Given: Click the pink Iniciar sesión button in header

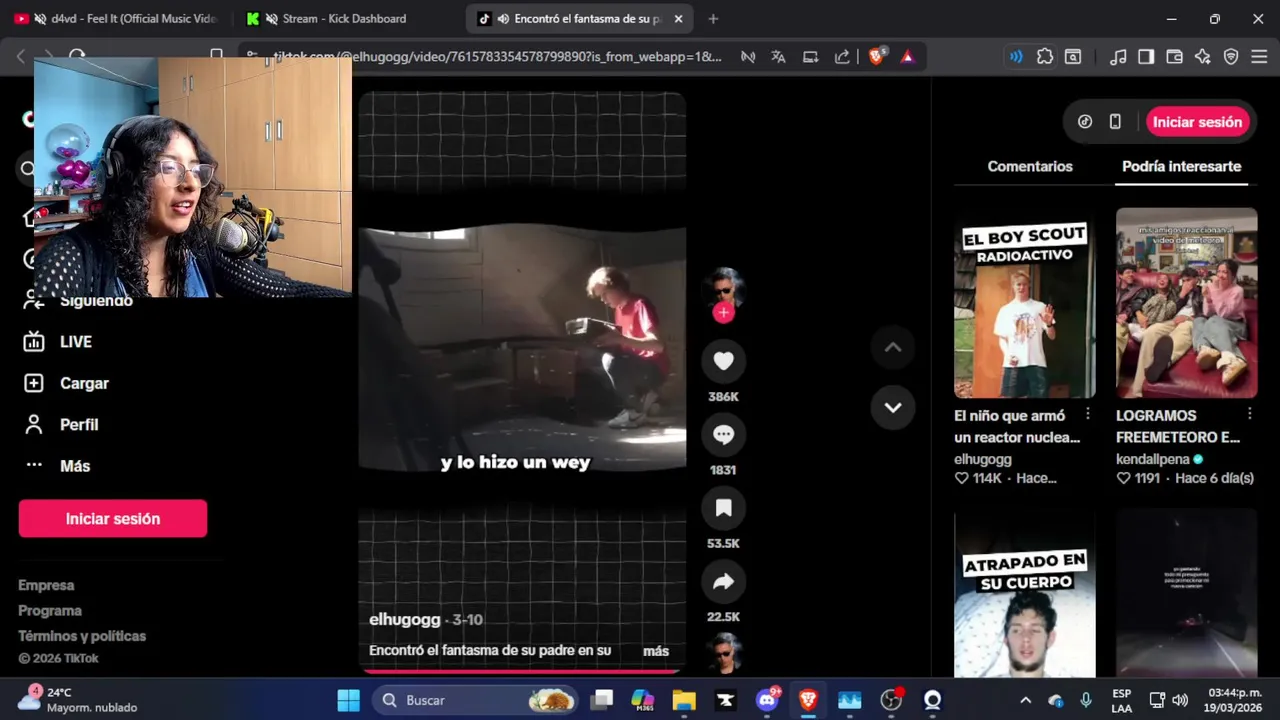Looking at the screenshot, I should coord(1197,122).
